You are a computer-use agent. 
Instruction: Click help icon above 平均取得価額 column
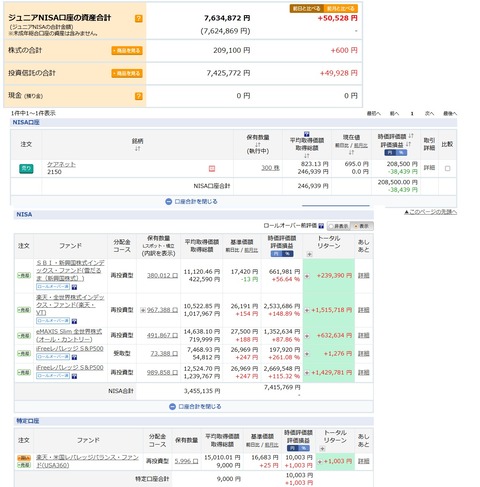[307, 134]
